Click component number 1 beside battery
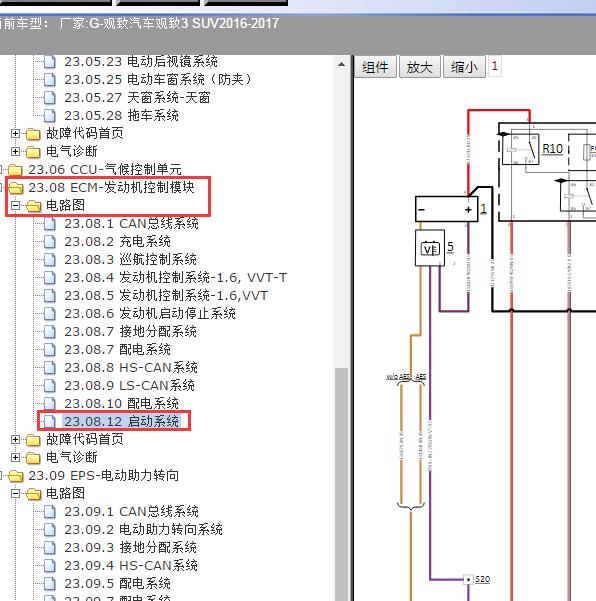Image resolution: width=596 pixels, height=601 pixels. (483, 209)
